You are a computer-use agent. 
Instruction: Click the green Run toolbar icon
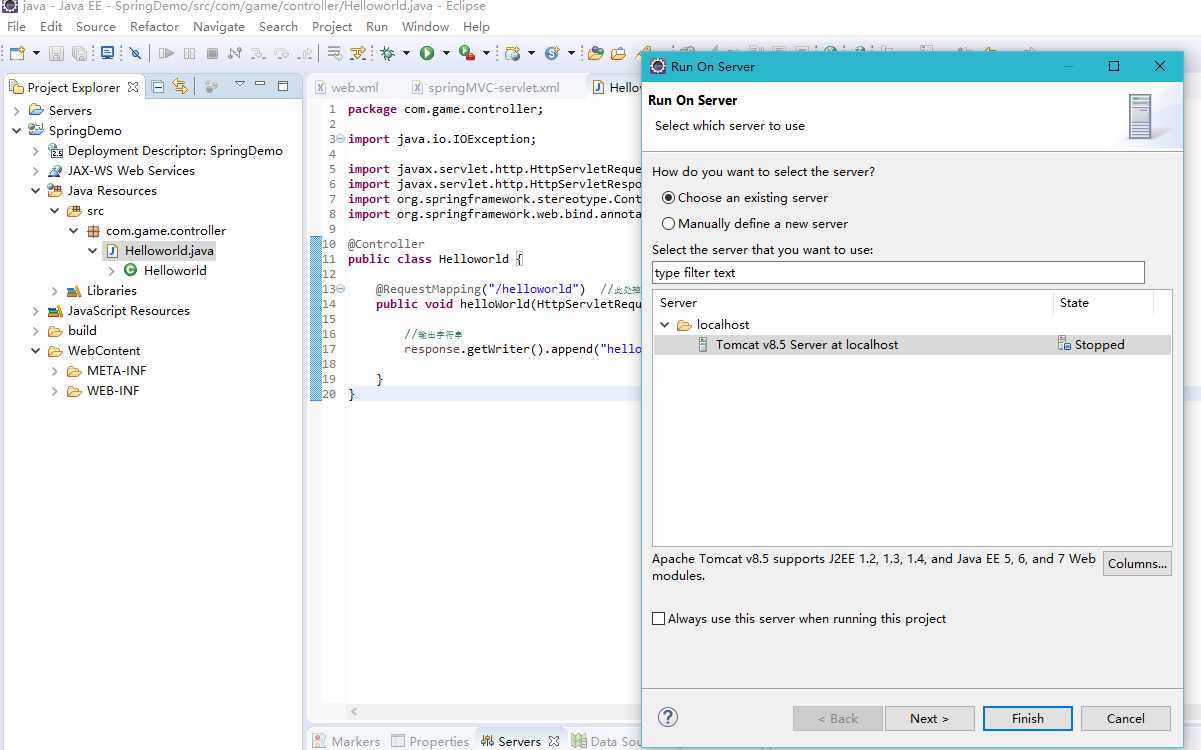click(x=426, y=53)
